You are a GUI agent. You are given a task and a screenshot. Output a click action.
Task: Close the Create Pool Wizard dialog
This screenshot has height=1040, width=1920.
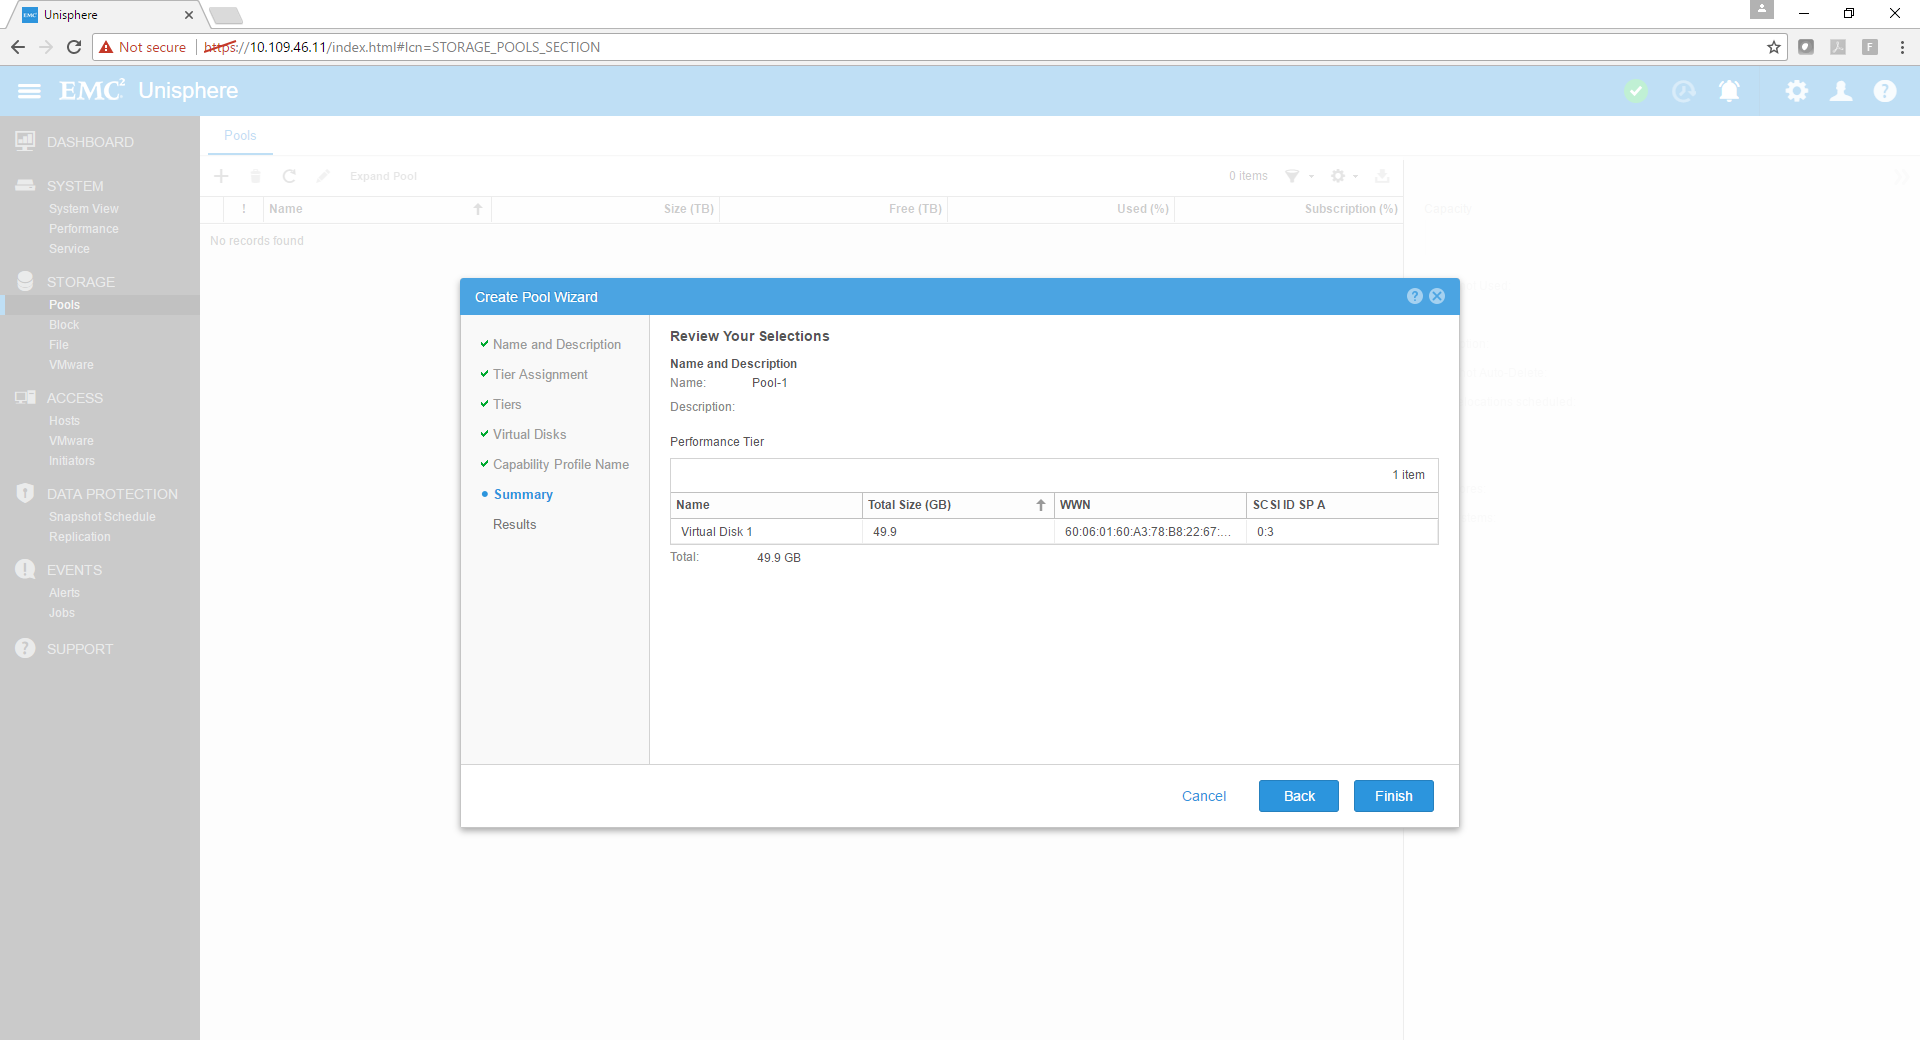1437,296
